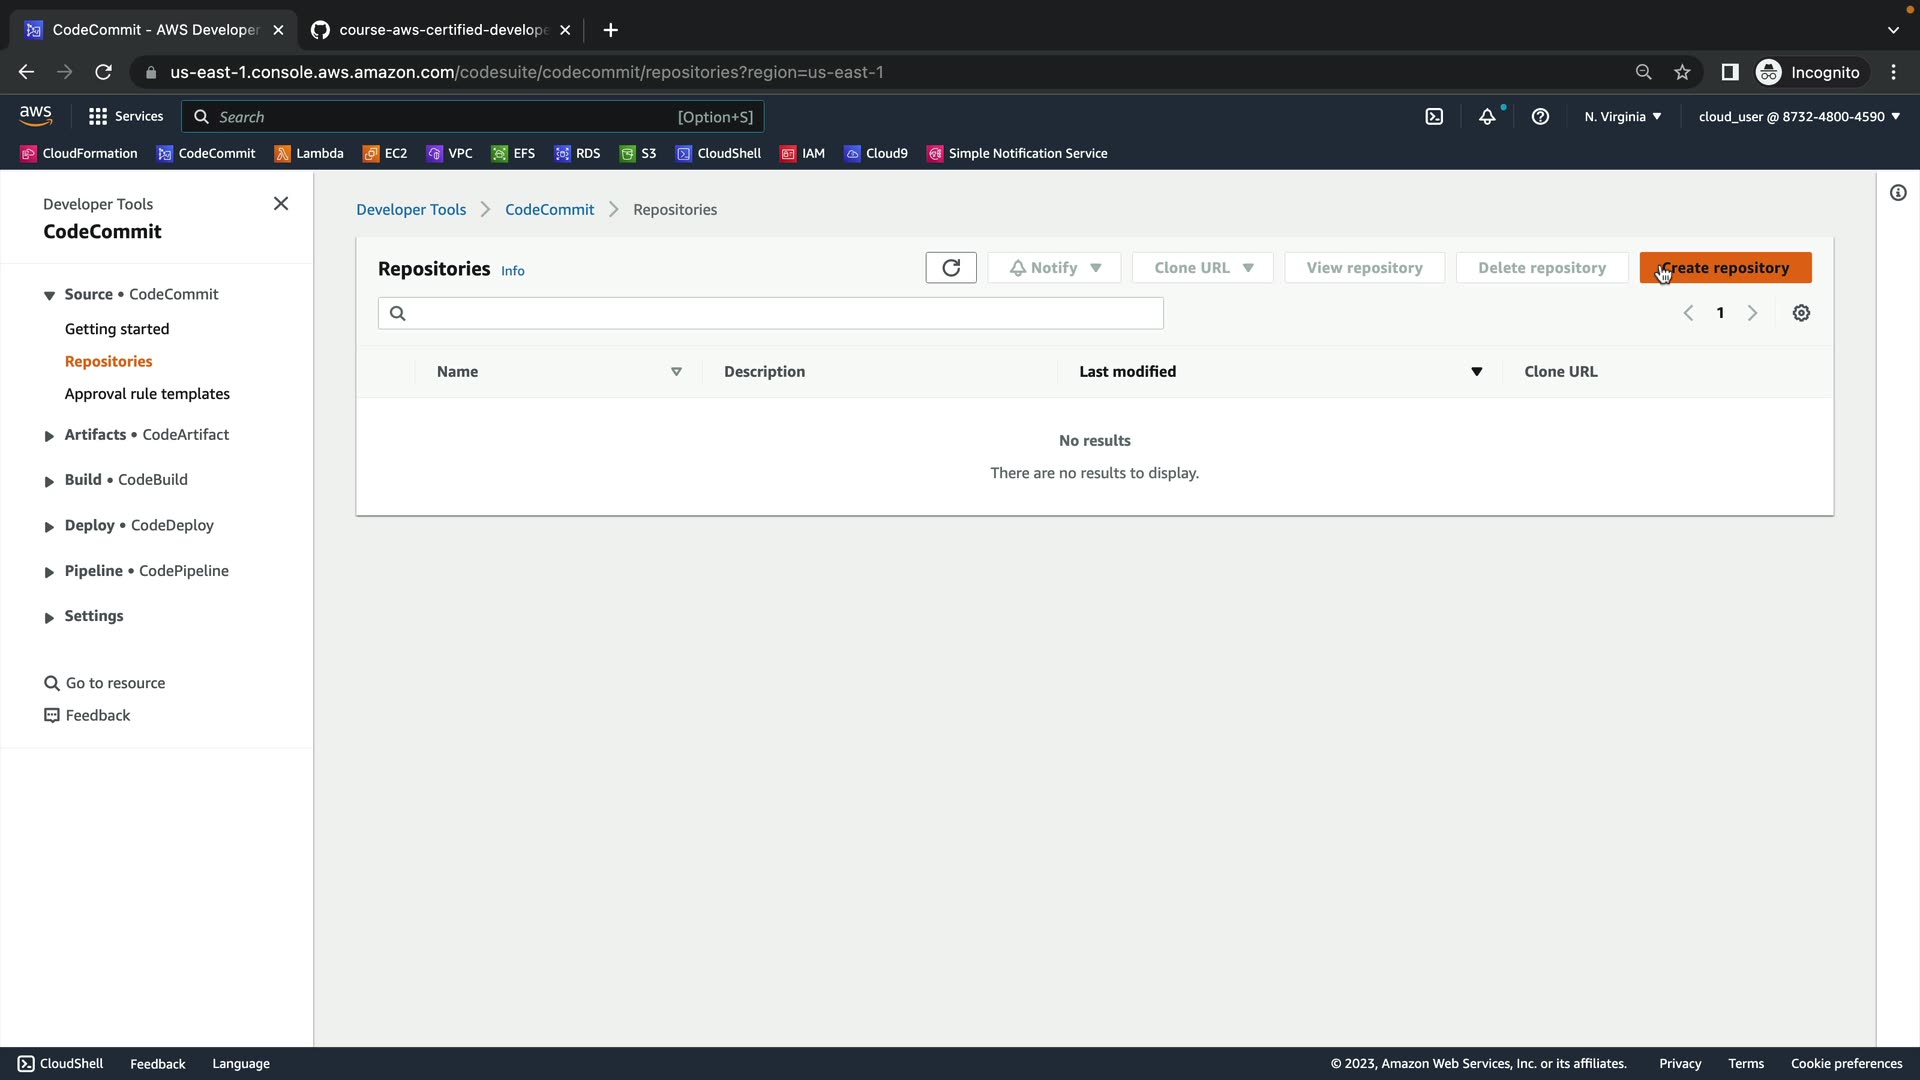Select Approval rule templates in sidebar
1920x1080 pixels.
147,394
